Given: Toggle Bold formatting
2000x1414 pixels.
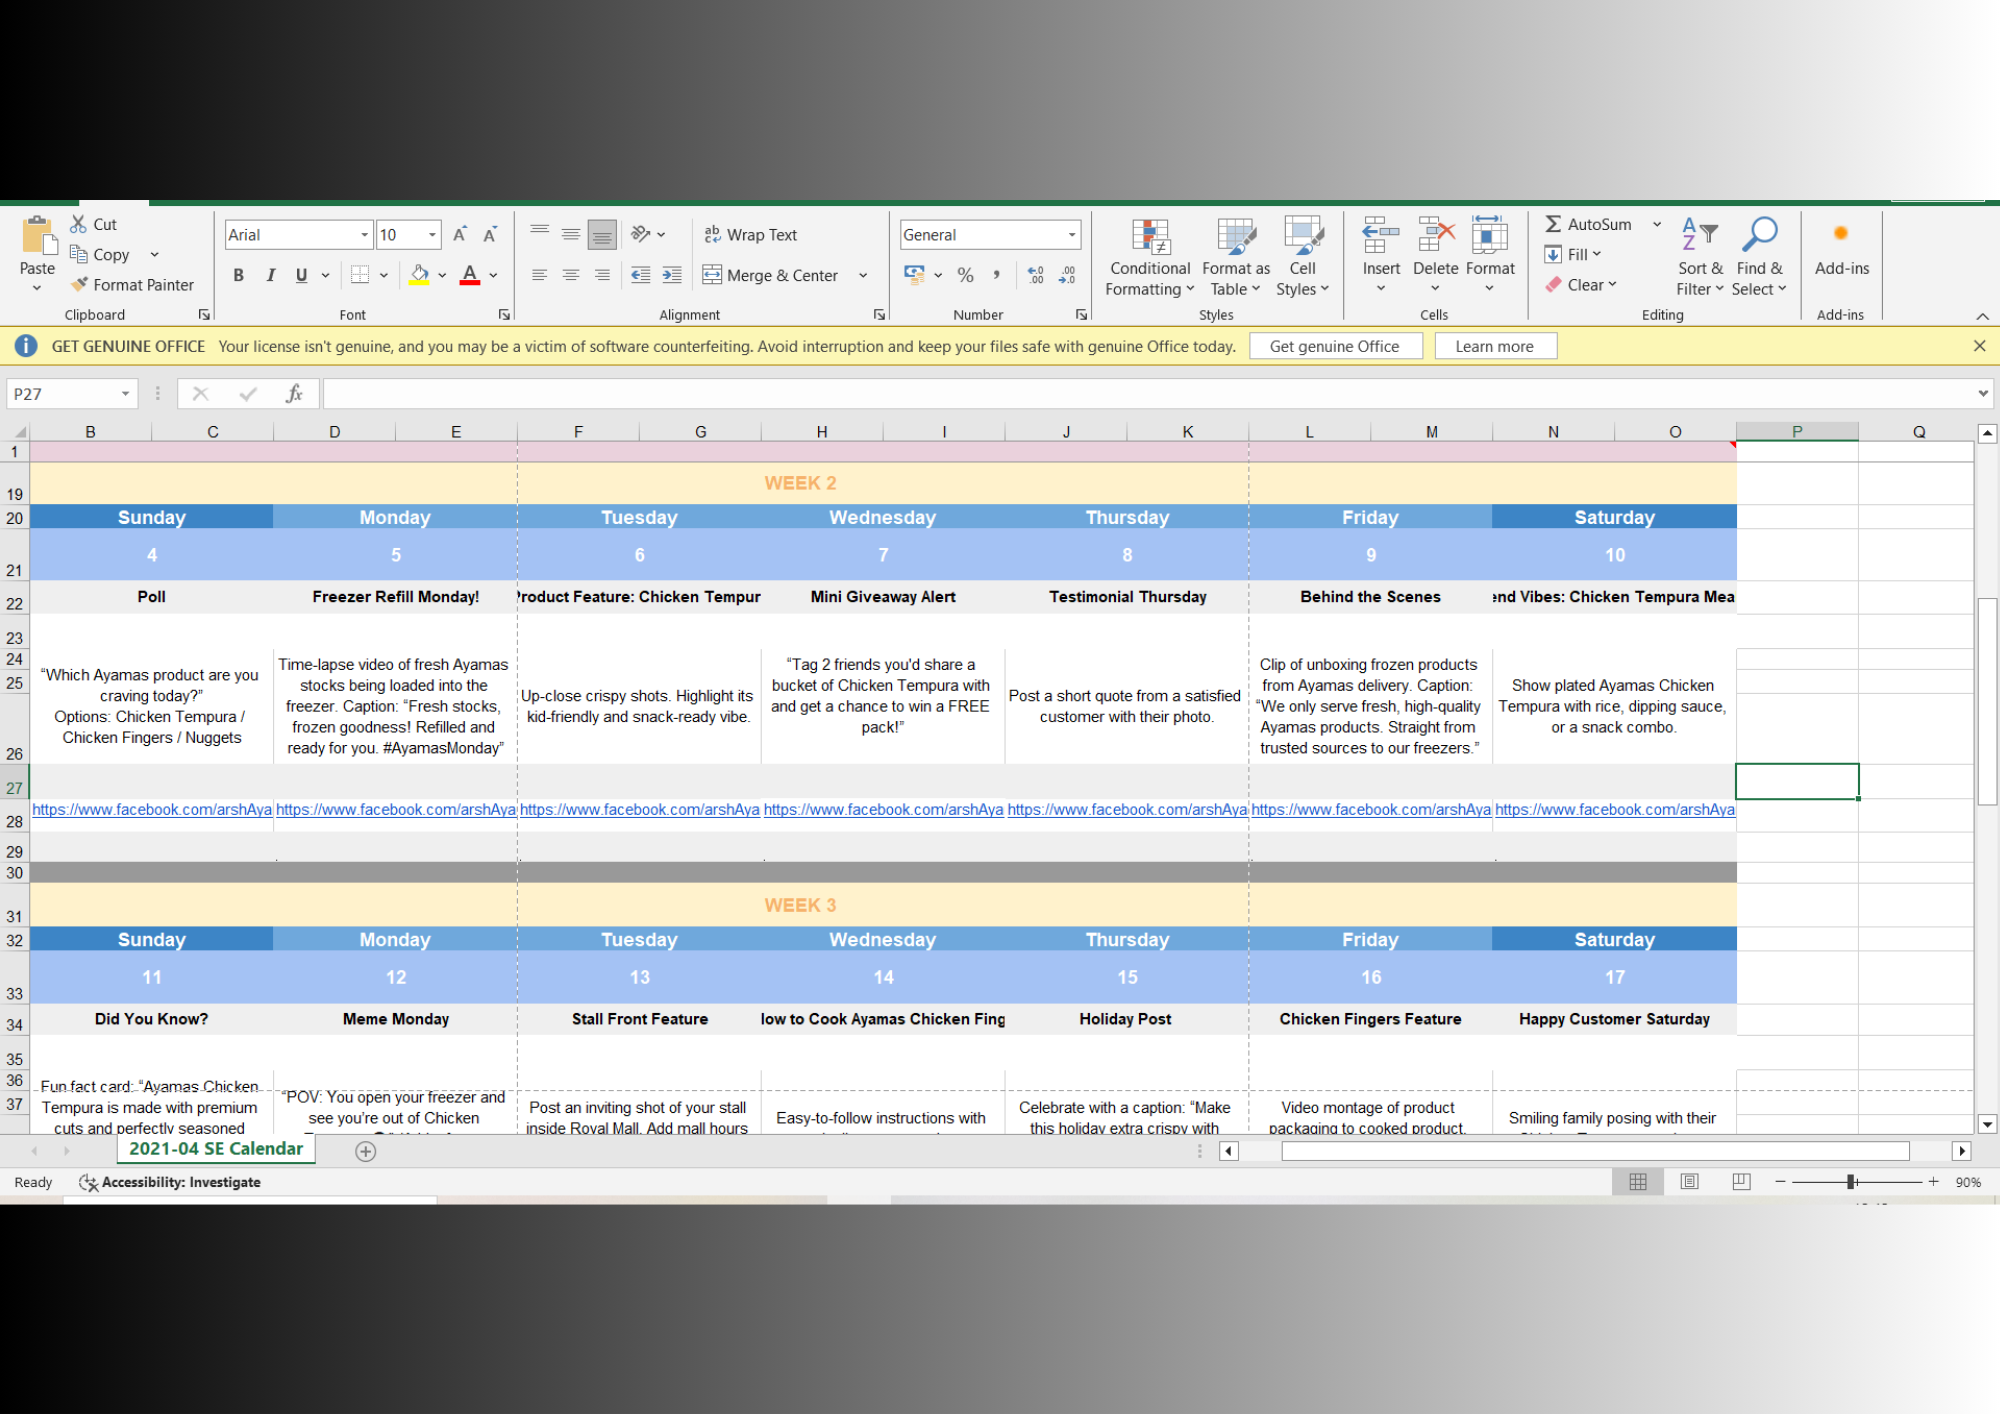Looking at the screenshot, I should click(238, 275).
